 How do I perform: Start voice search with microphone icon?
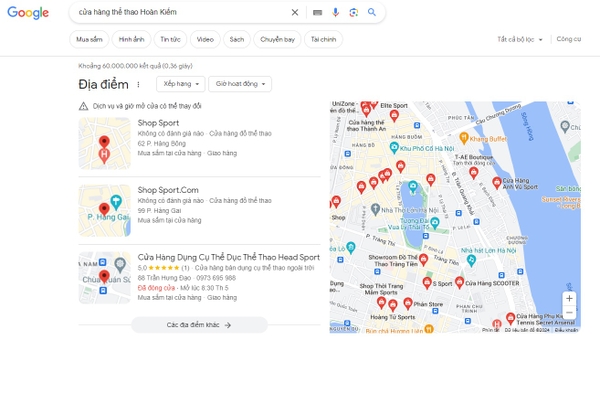coord(336,12)
